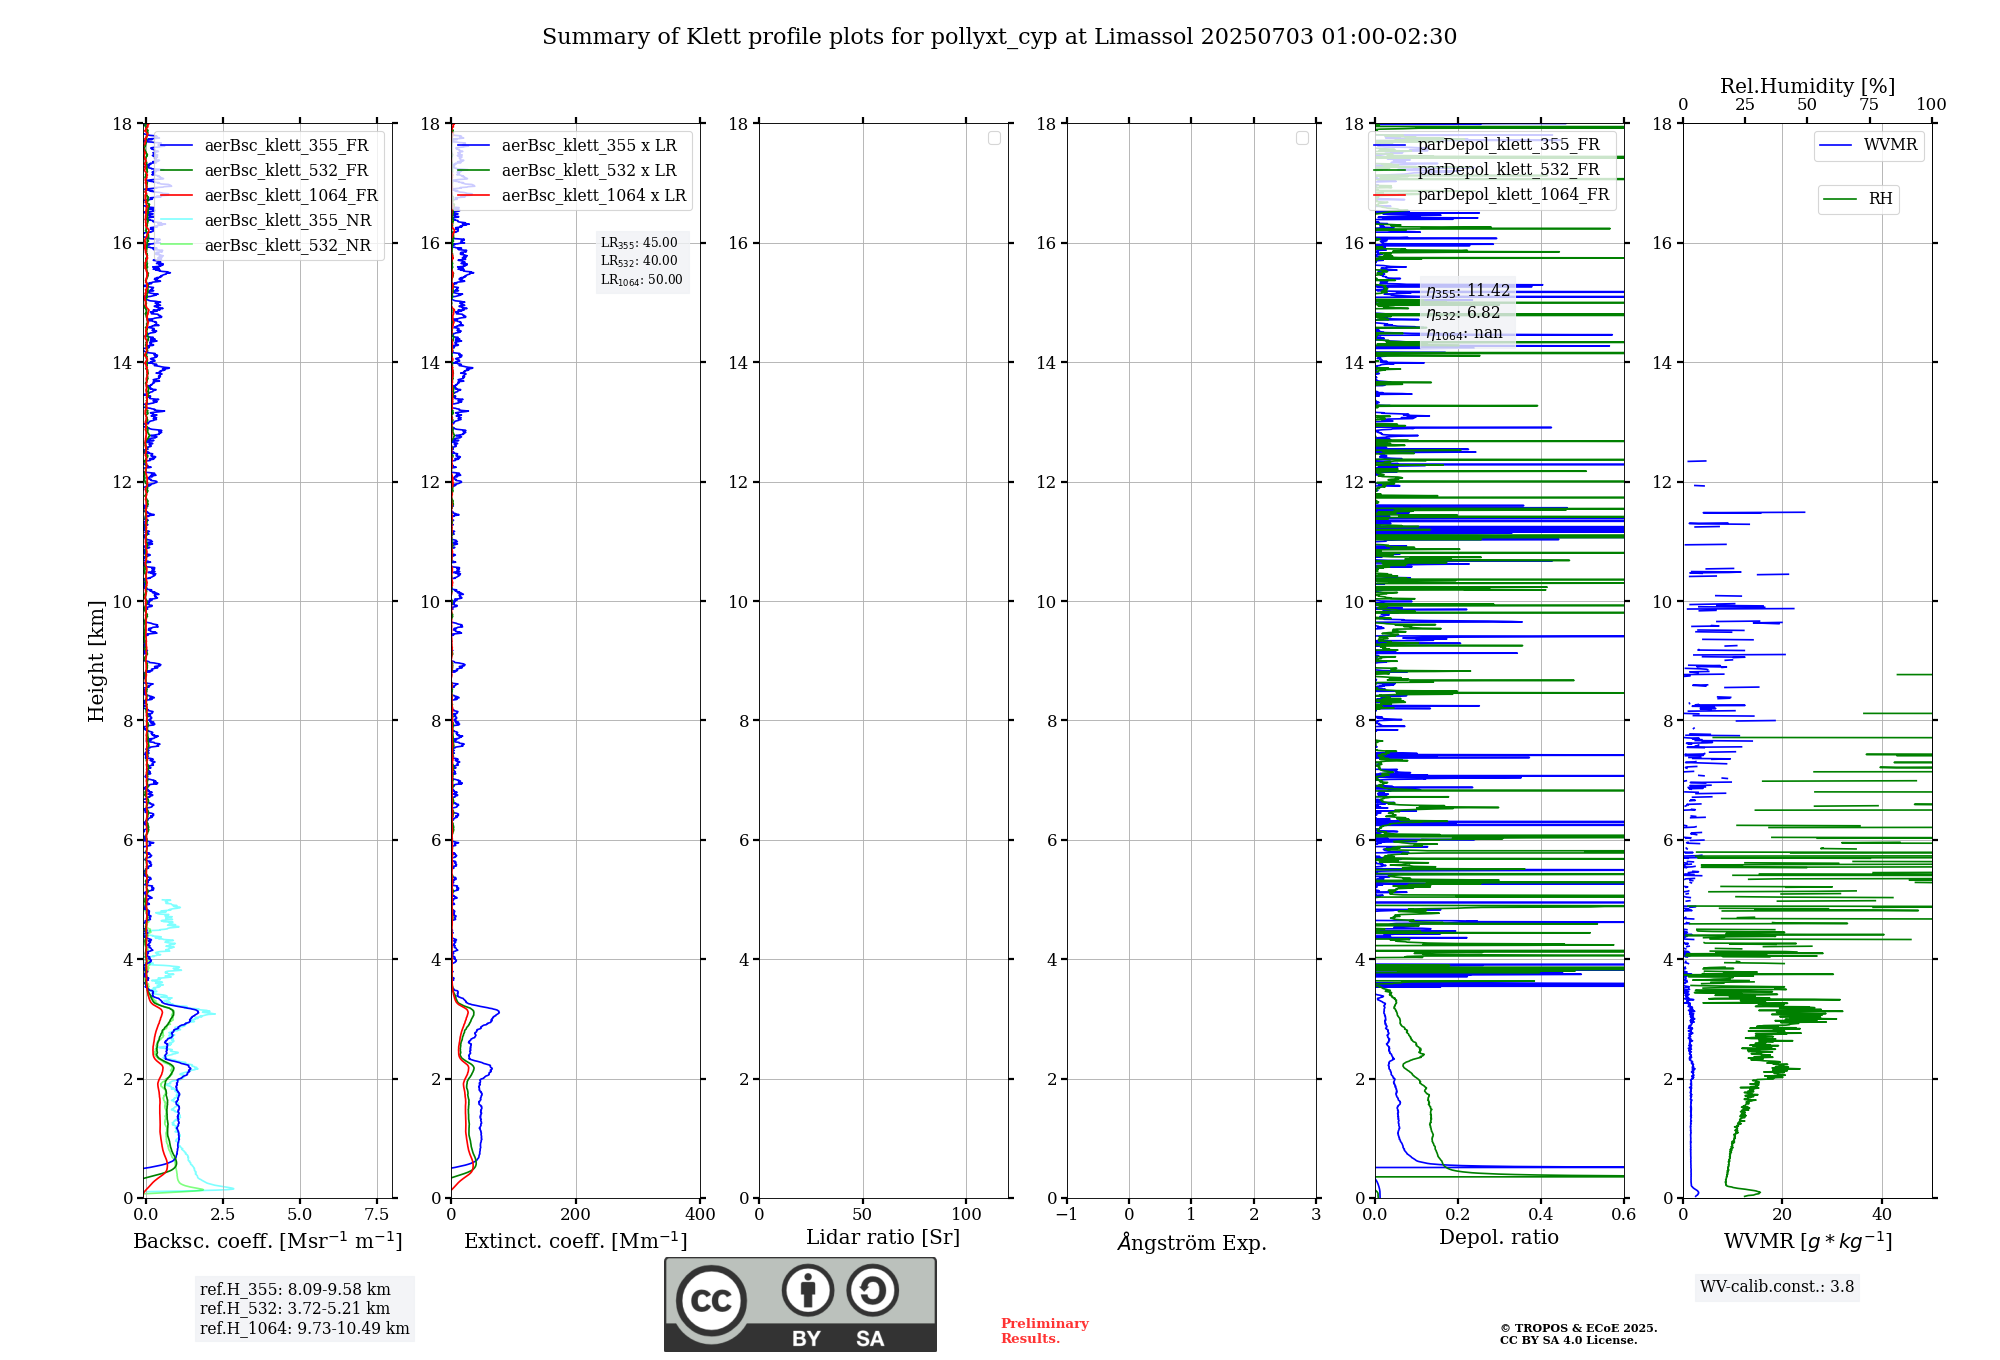Click the BY attribution person icon
Screen dimensions: 2000x1360
tap(808, 1290)
